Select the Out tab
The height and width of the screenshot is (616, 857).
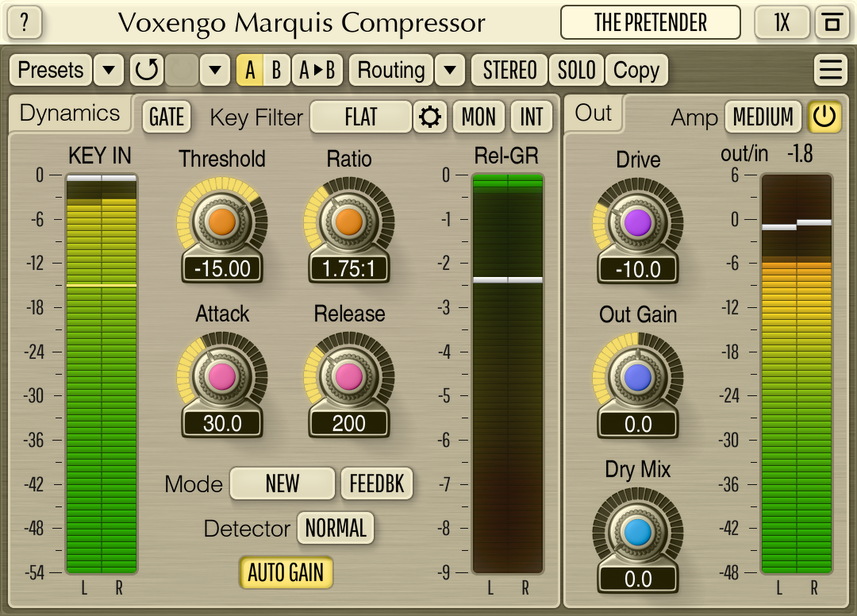(x=593, y=113)
